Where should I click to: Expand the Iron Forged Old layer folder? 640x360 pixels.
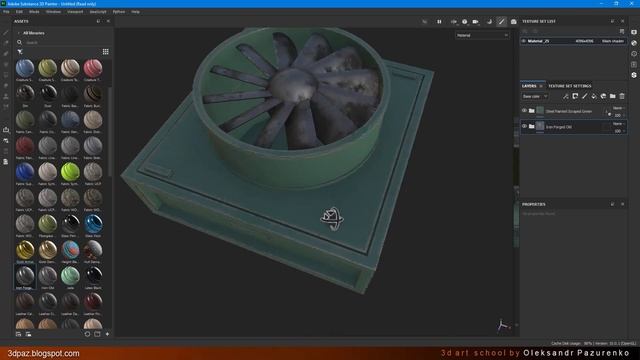(x=531, y=126)
